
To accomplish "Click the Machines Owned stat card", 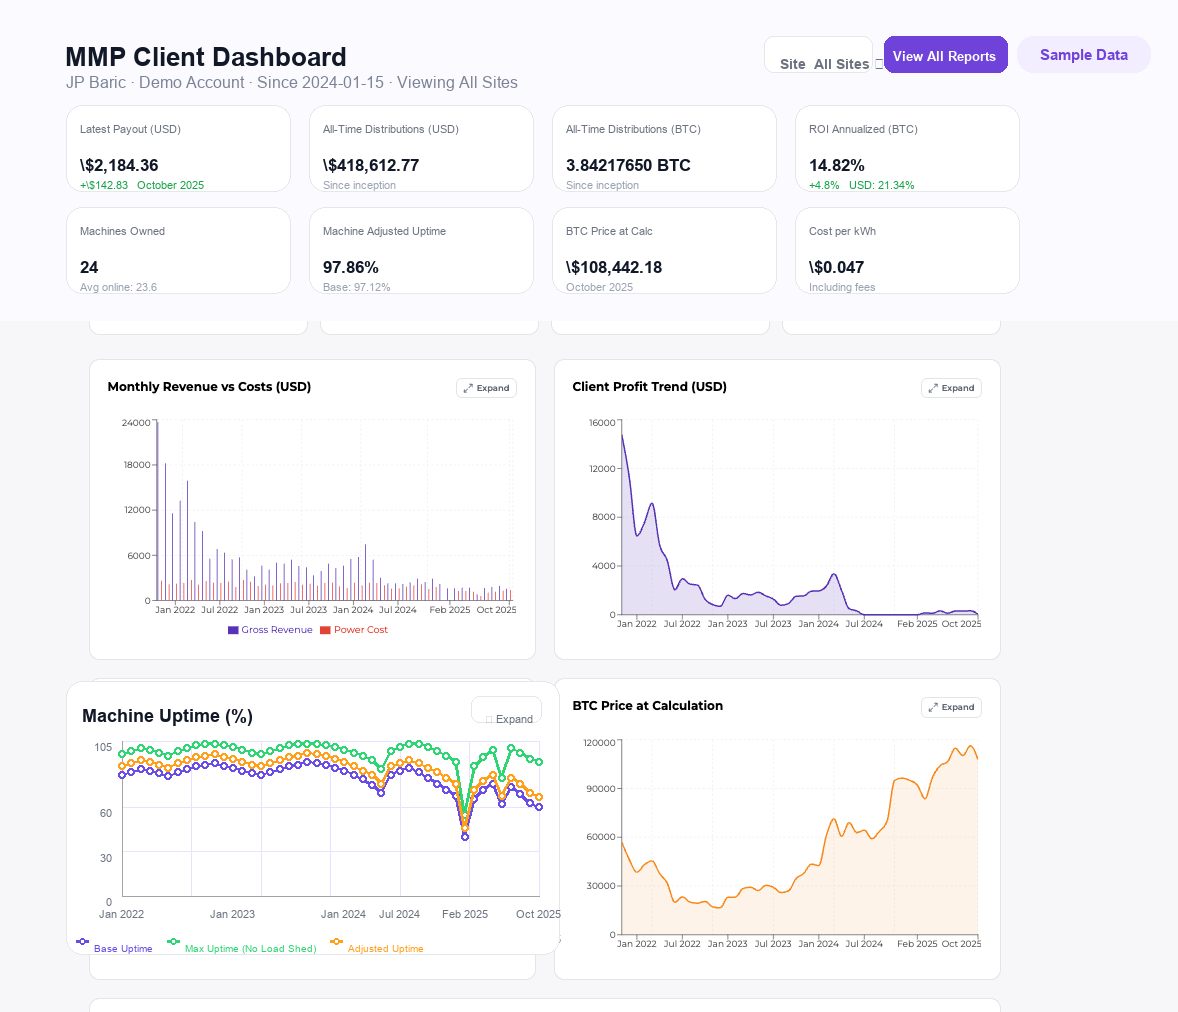I will (178, 250).
